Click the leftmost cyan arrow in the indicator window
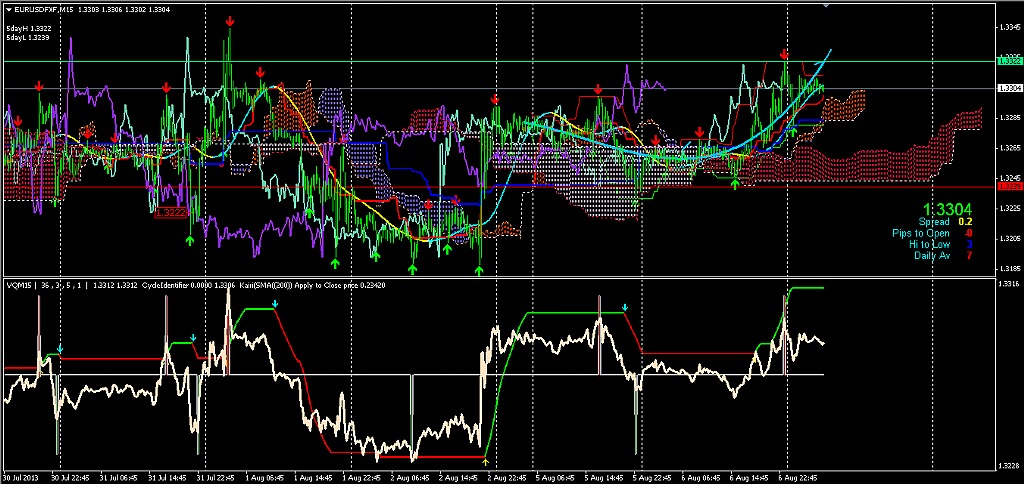The height and width of the screenshot is (484, 1024). pyautogui.click(x=60, y=349)
